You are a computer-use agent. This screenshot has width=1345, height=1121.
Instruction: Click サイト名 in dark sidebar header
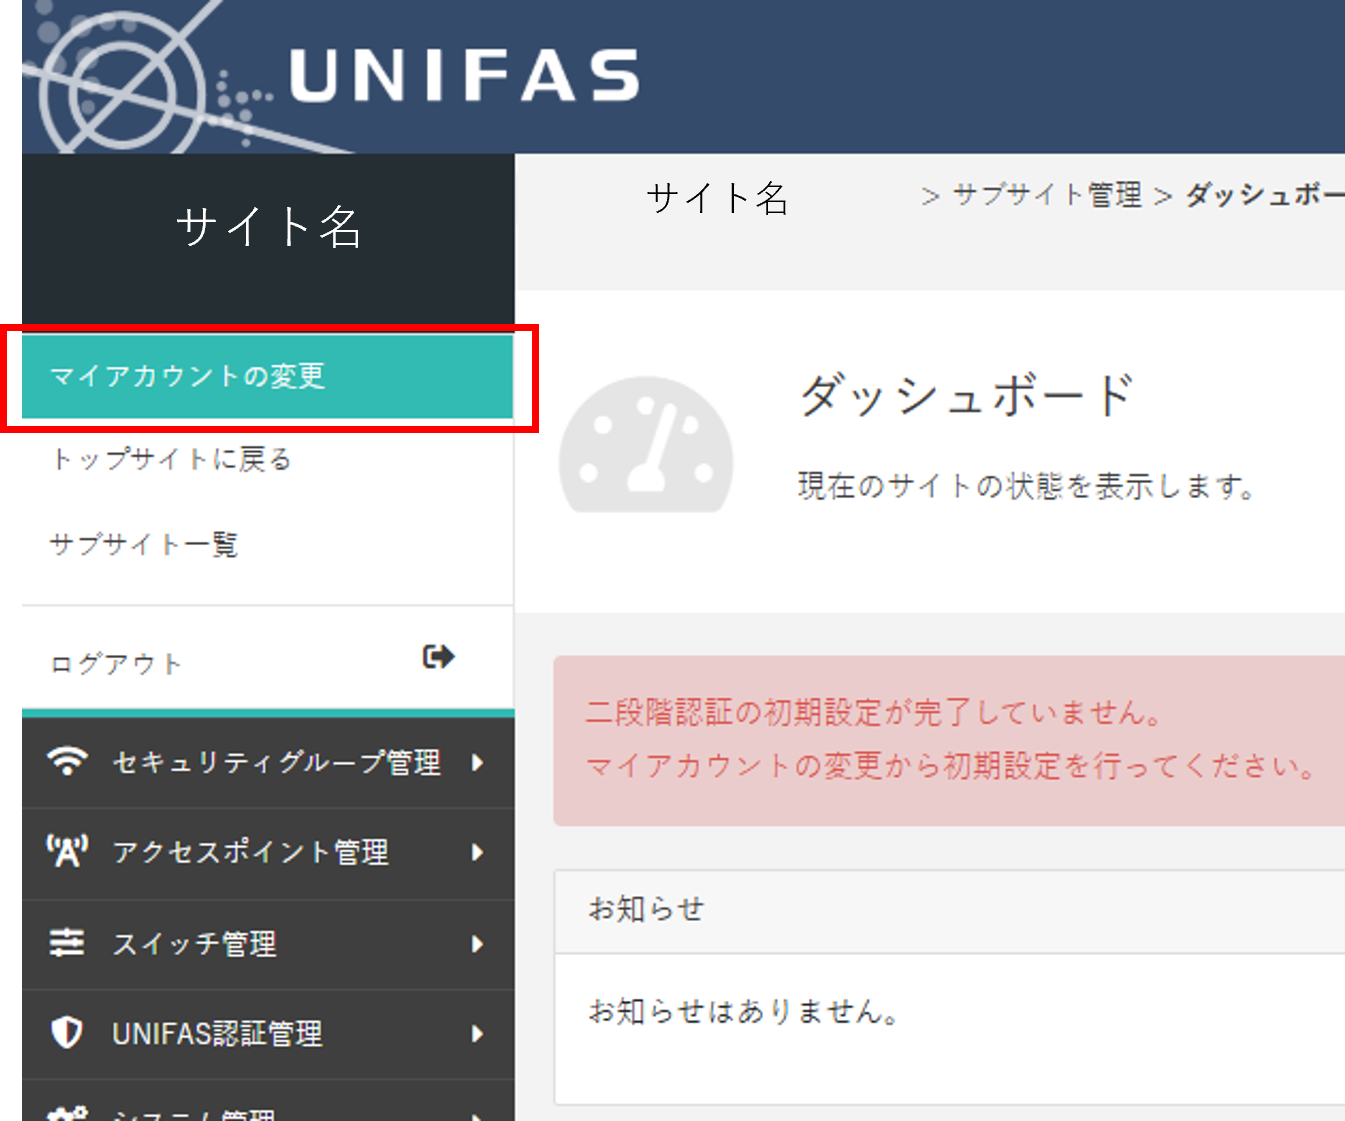coord(268,226)
